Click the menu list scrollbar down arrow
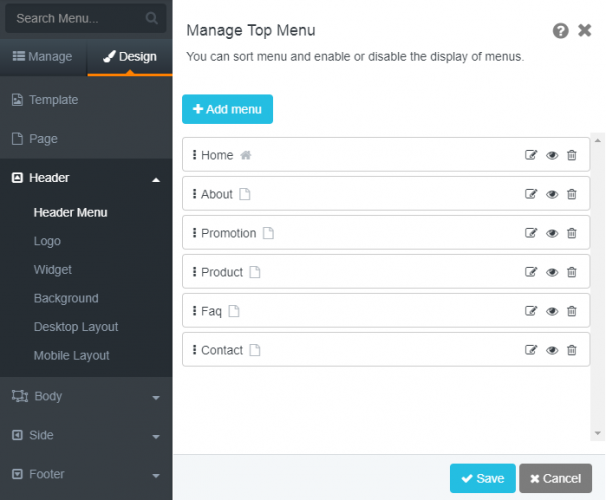This screenshot has width=606, height=500. [x=598, y=433]
